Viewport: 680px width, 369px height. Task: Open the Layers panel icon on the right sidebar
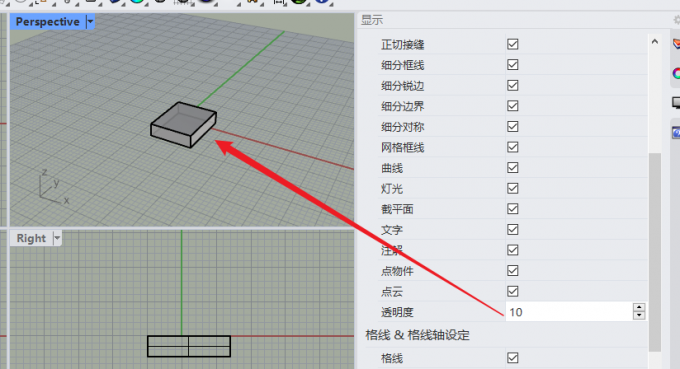tap(676, 43)
